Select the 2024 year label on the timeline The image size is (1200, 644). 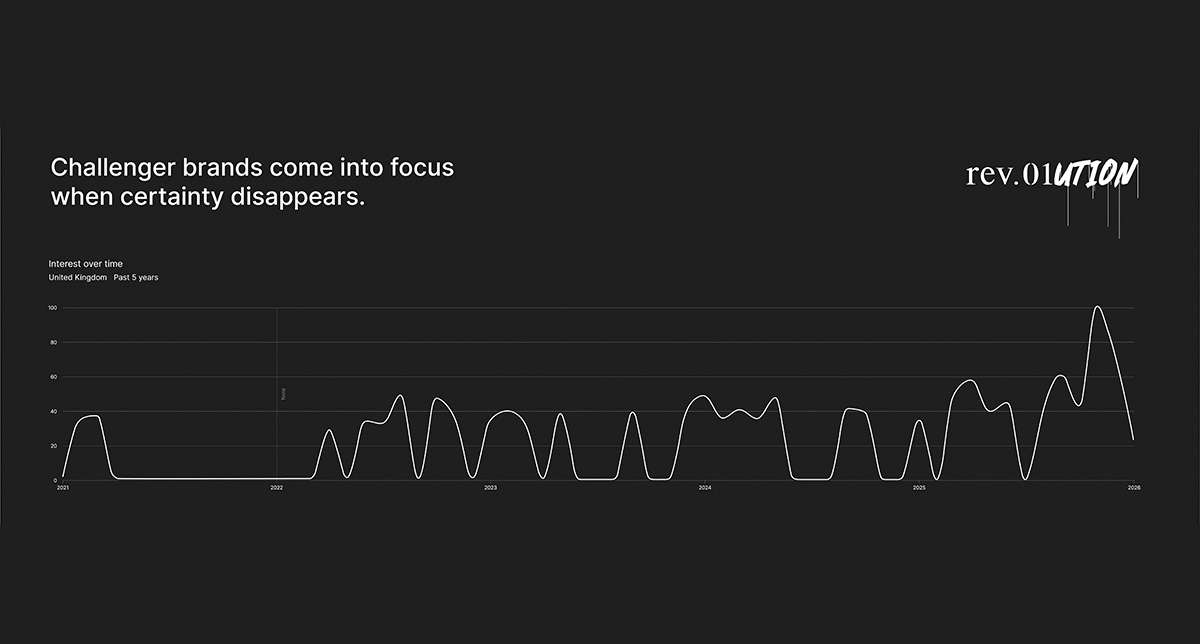pyautogui.click(x=705, y=488)
